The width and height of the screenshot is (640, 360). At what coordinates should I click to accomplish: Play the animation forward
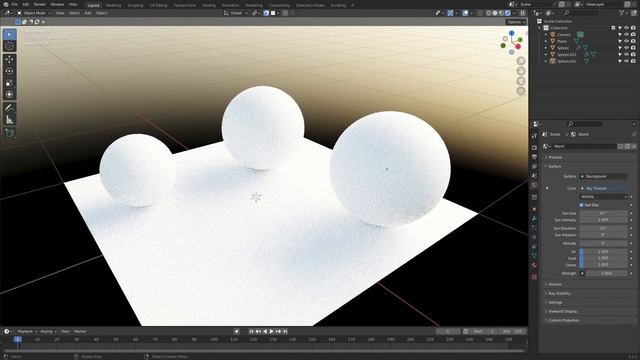click(x=271, y=331)
